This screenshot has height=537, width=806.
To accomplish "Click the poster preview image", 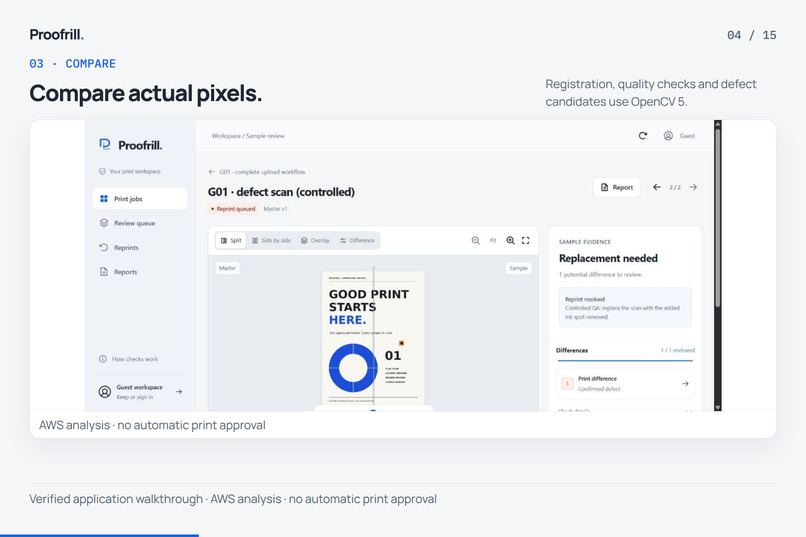I will pos(373,338).
